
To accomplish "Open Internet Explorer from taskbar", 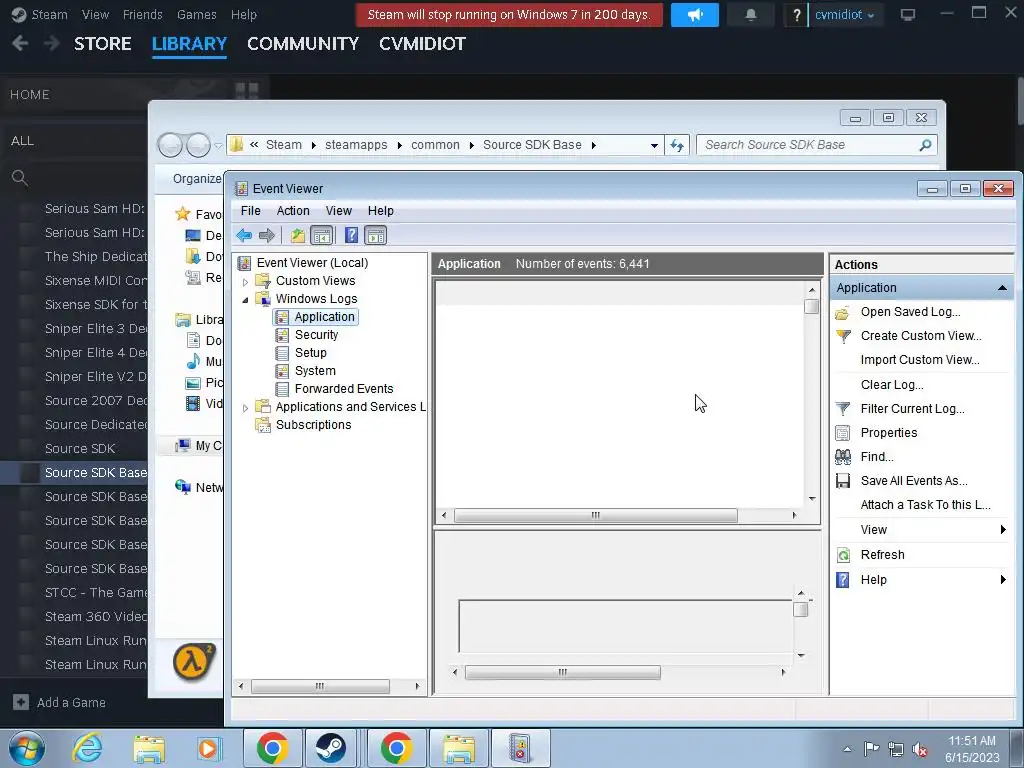I will (88, 748).
